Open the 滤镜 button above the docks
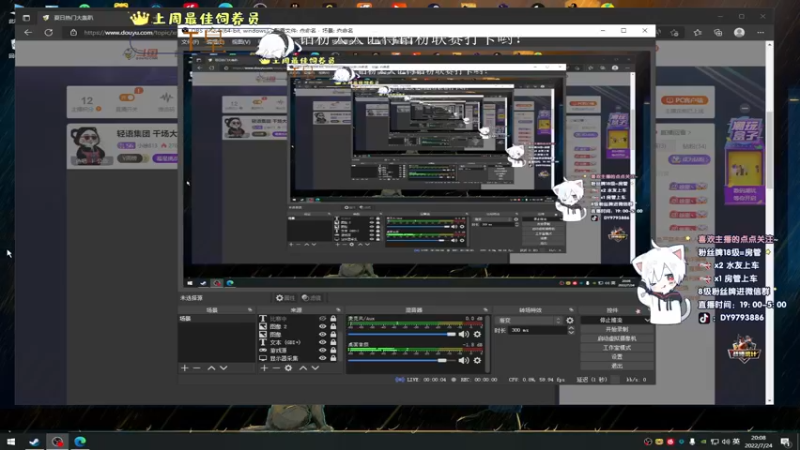800x450 pixels. (x=311, y=298)
